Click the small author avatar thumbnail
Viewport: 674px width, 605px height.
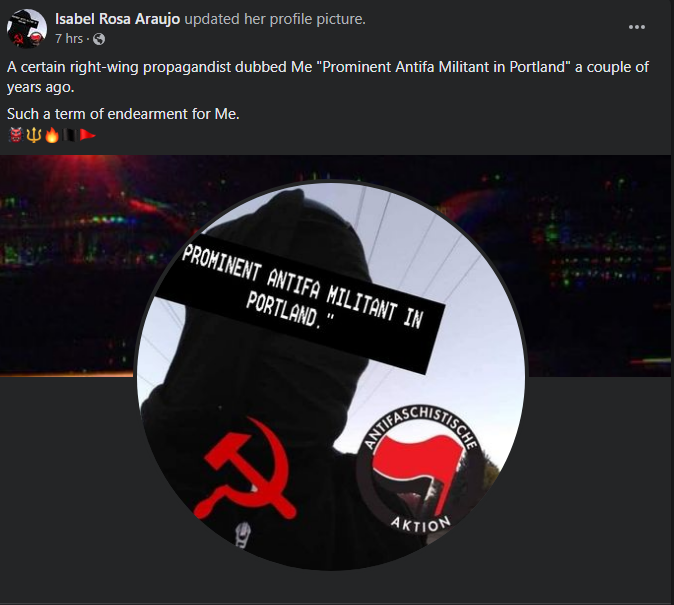27,28
